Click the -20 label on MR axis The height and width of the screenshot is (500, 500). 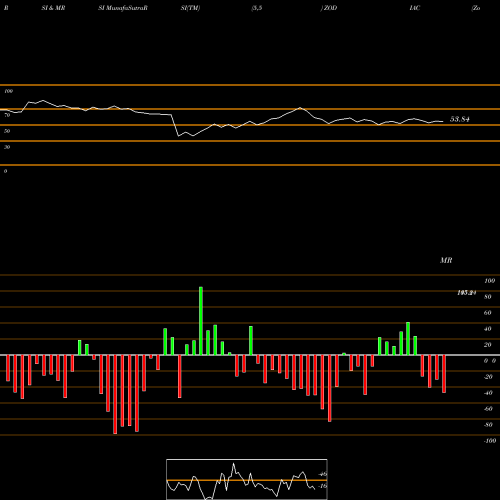click(x=488, y=377)
